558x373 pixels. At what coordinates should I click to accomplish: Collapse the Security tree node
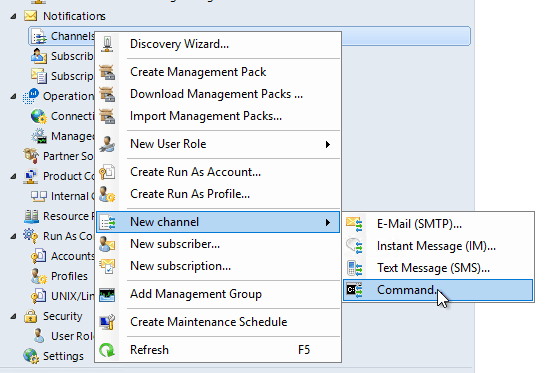[x=13, y=316]
